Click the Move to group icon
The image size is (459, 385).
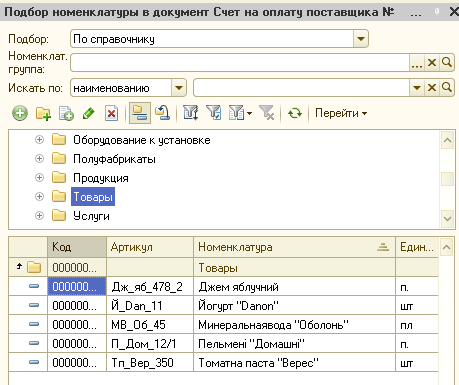coord(163,113)
